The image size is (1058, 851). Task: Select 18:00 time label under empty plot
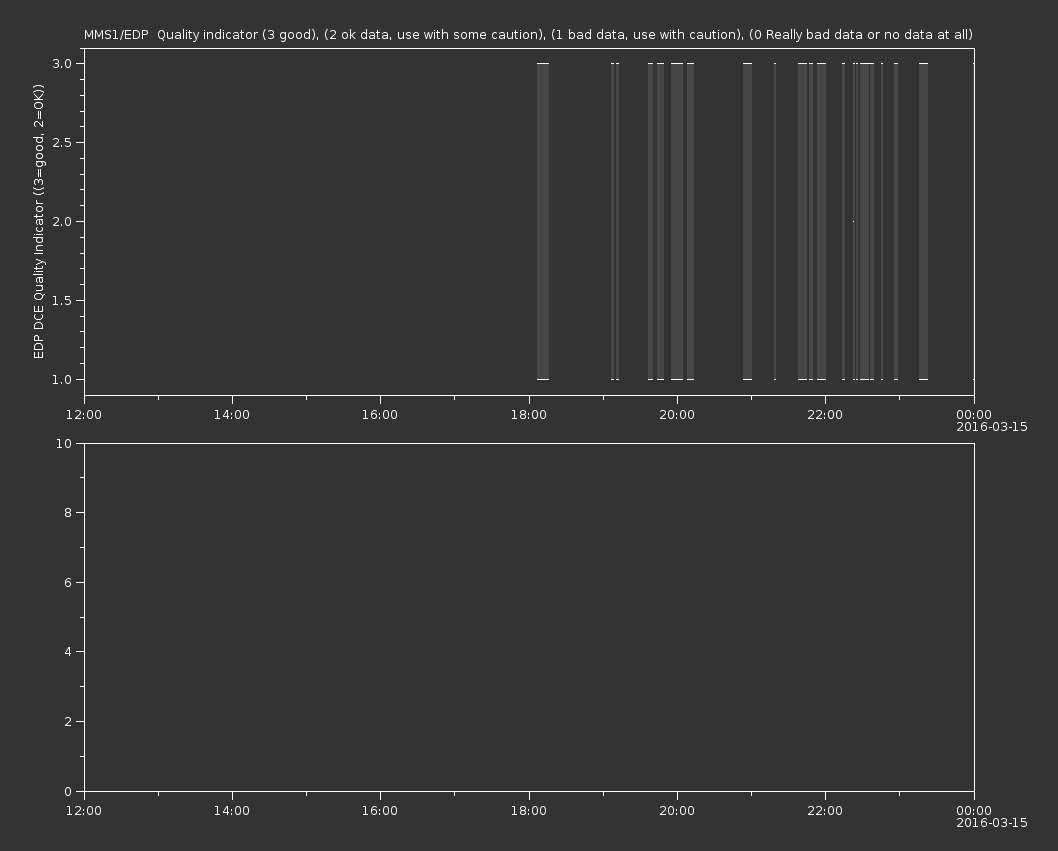pyautogui.click(x=528, y=811)
